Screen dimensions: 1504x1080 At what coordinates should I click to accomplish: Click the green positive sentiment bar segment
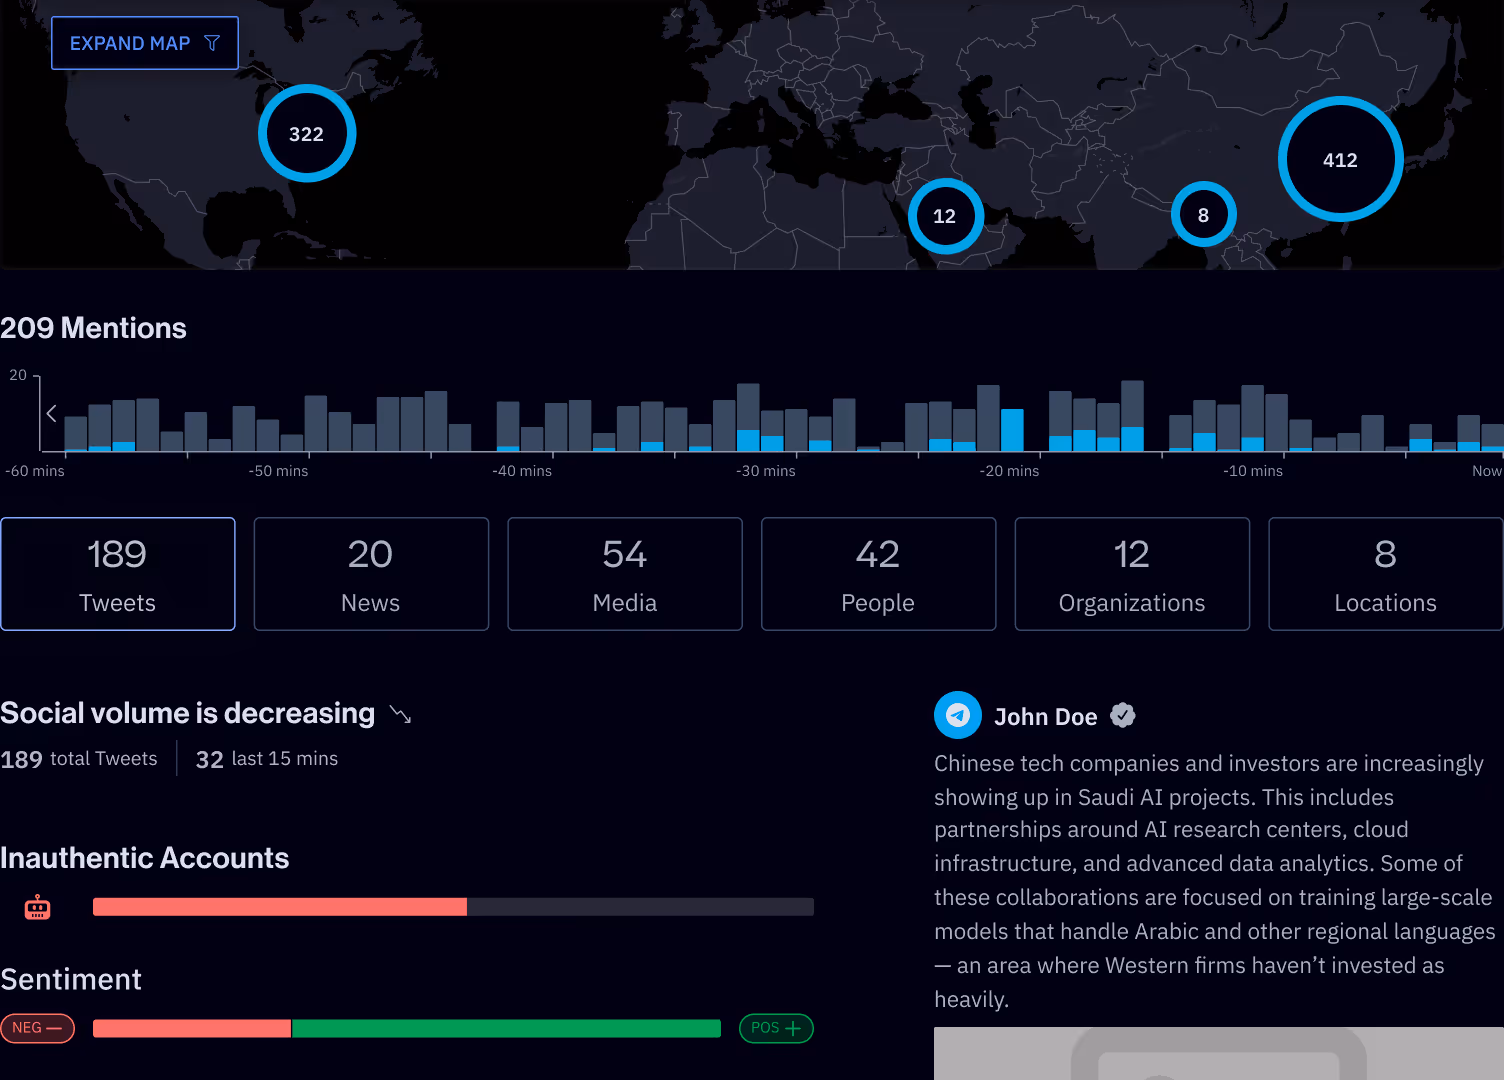coord(506,1028)
